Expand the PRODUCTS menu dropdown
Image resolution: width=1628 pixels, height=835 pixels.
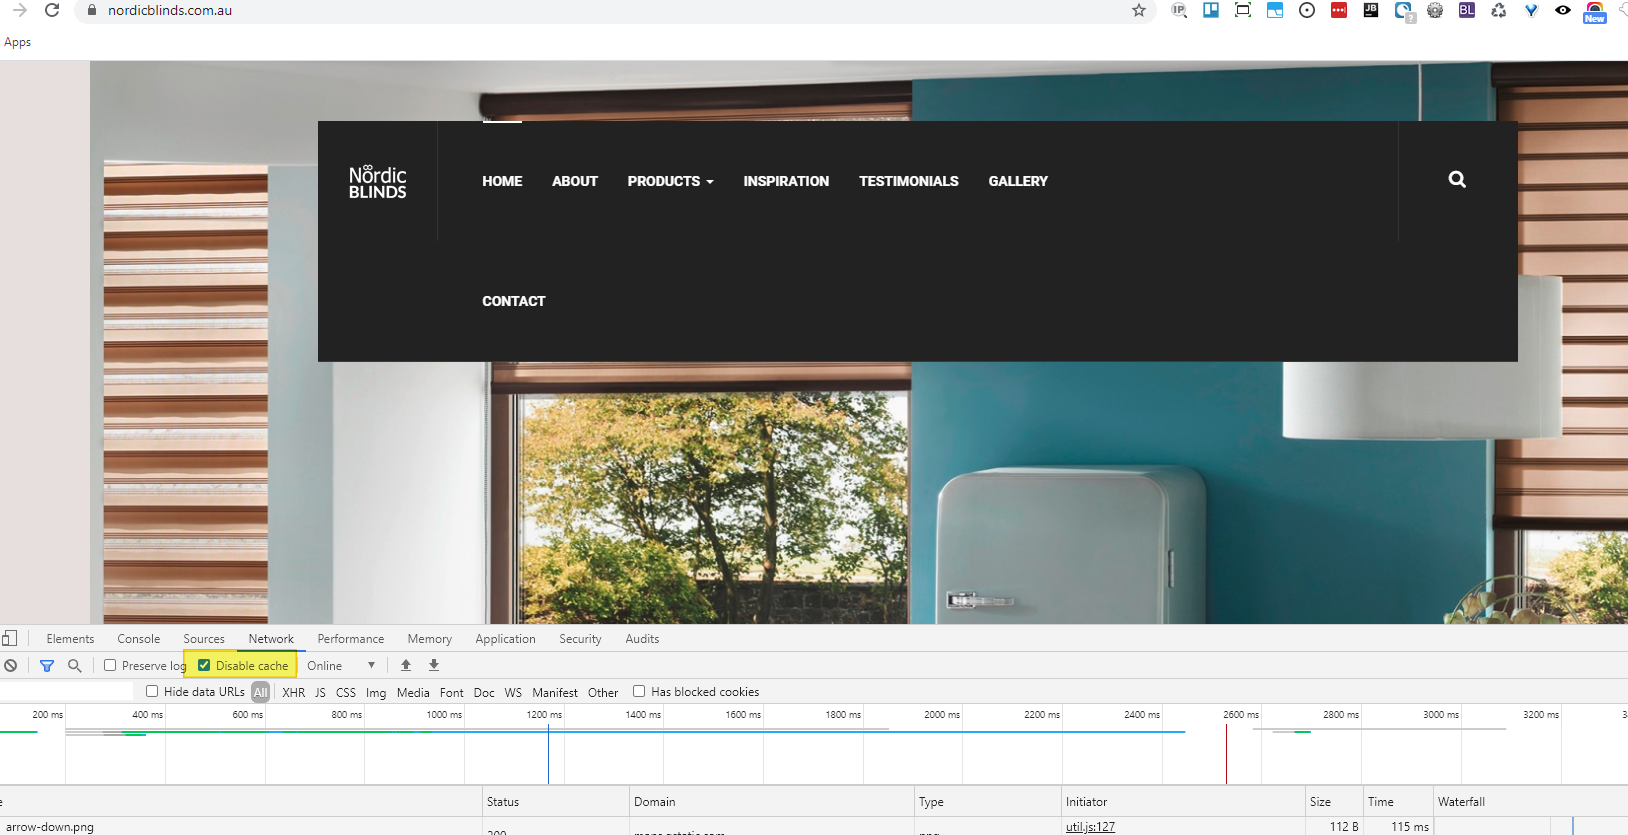(x=670, y=181)
